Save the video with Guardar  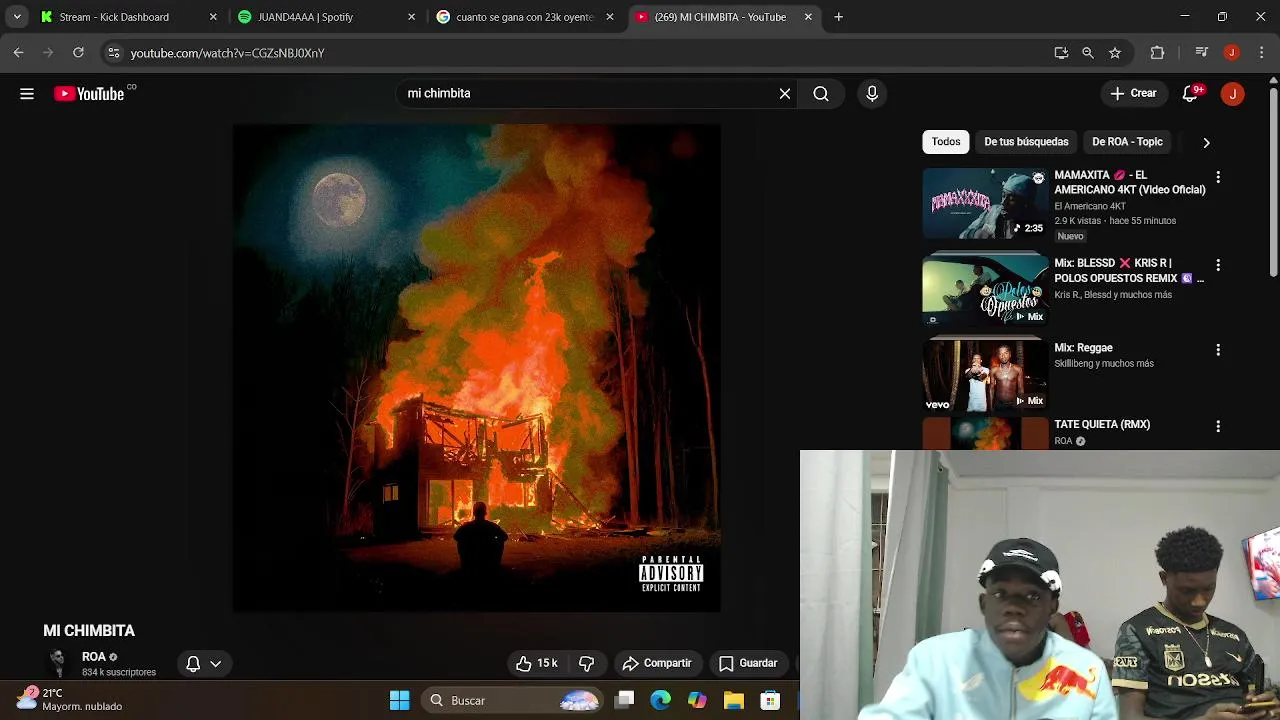click(748, 663)
